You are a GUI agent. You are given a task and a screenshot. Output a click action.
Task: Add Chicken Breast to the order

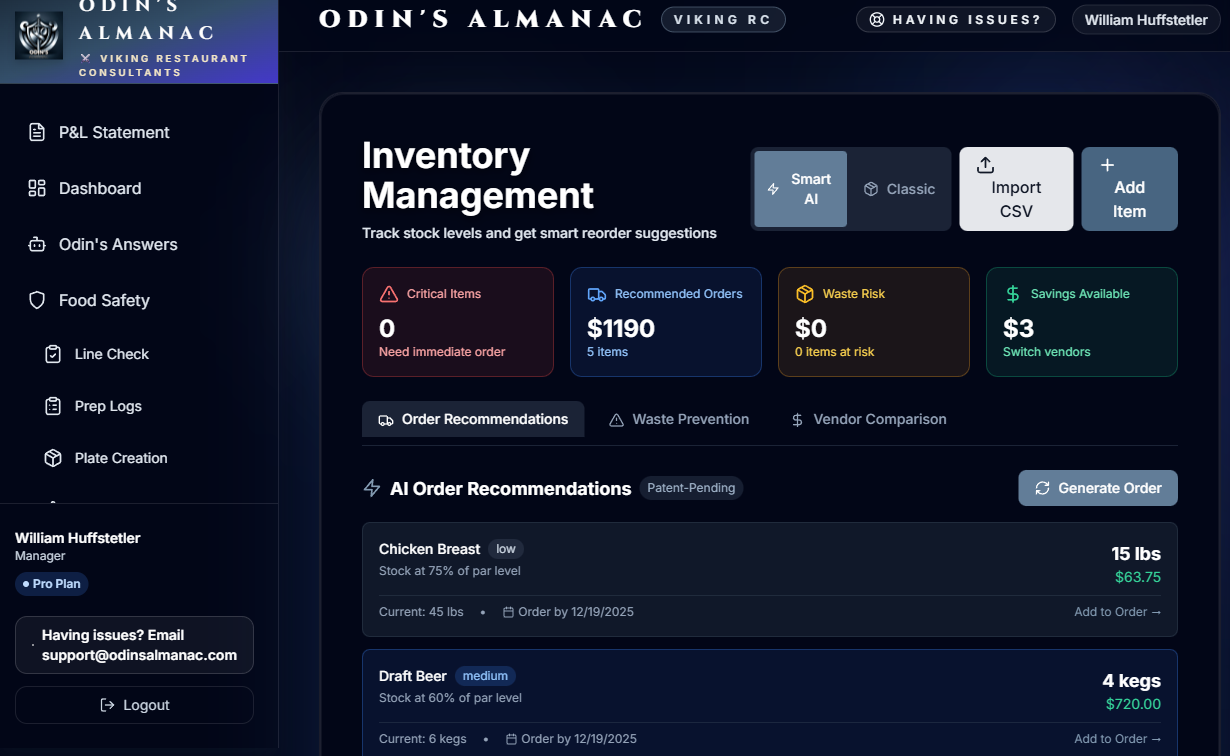tap(1117, 612)
